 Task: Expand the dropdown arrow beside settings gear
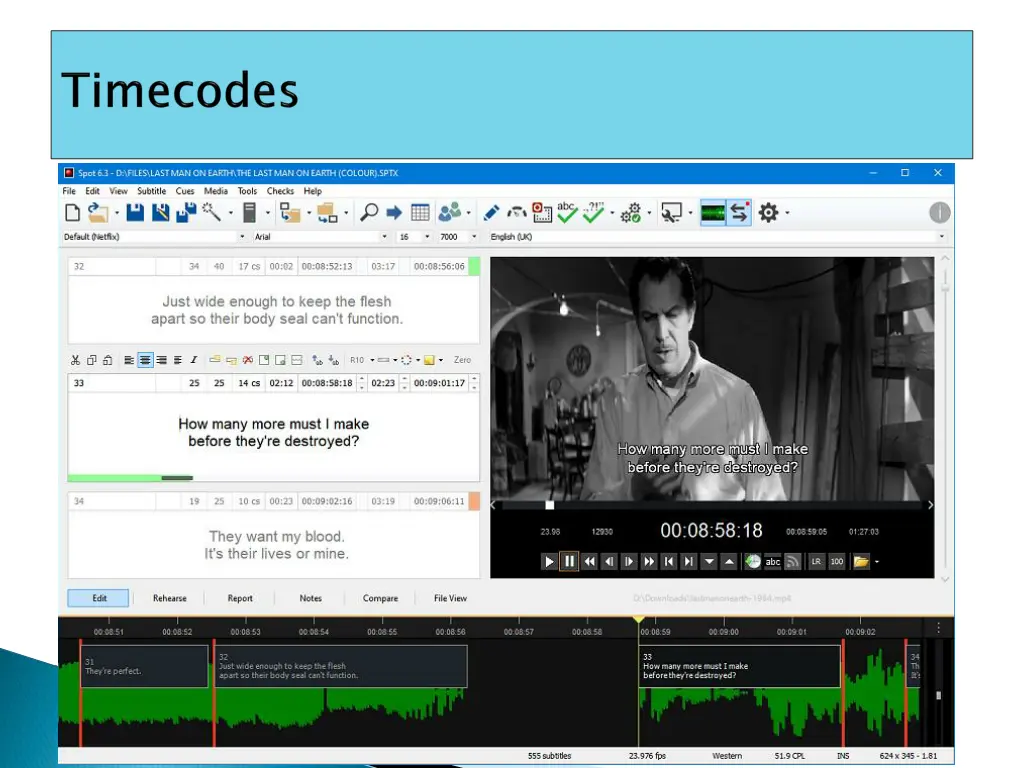(x=788, y=213)
